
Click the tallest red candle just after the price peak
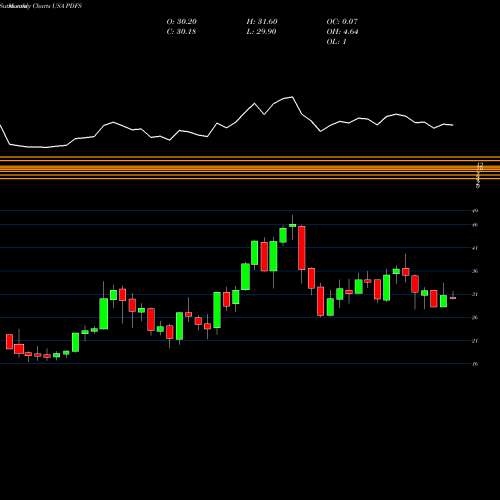302,248
